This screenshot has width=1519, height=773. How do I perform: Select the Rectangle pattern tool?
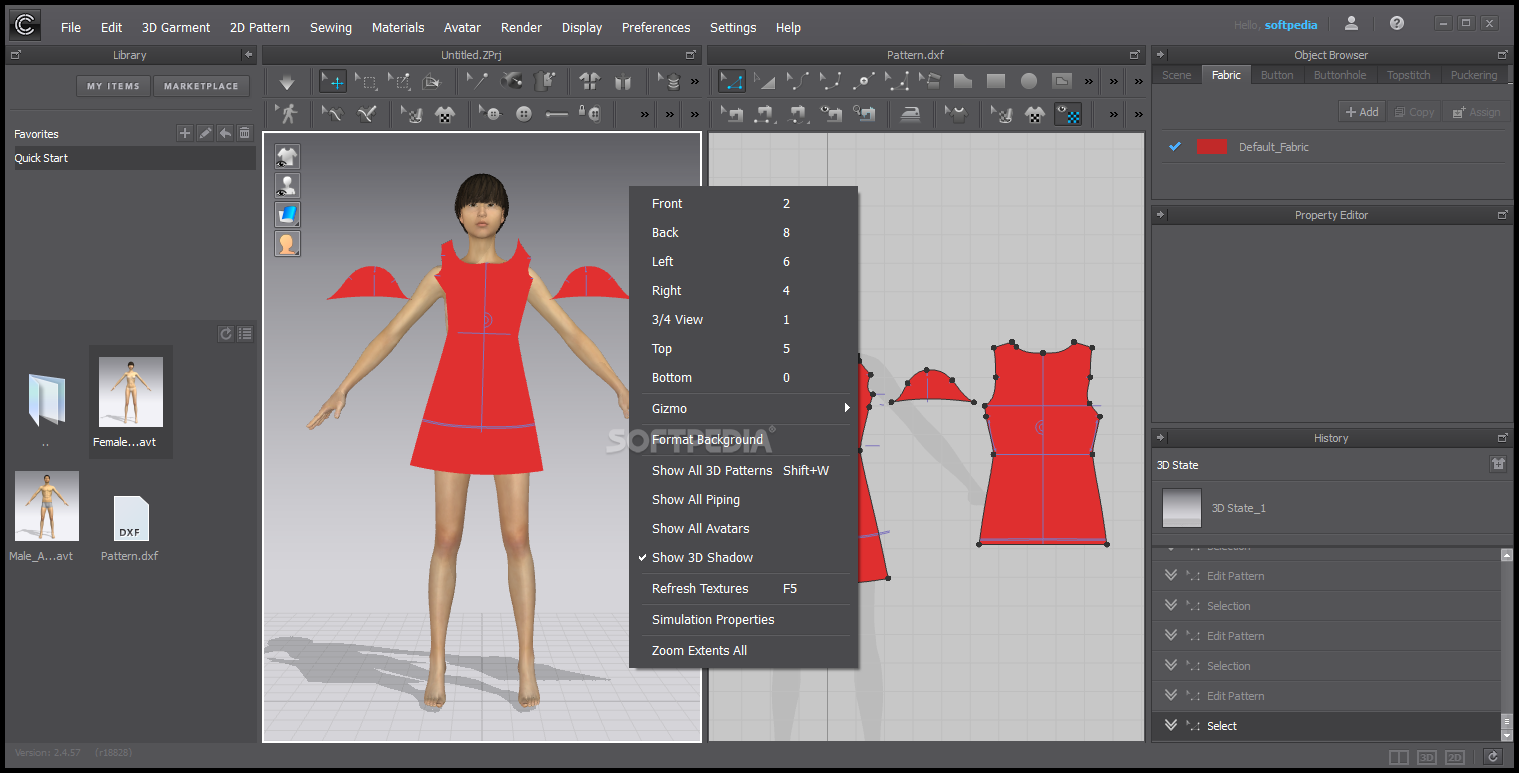coord(996,82)
